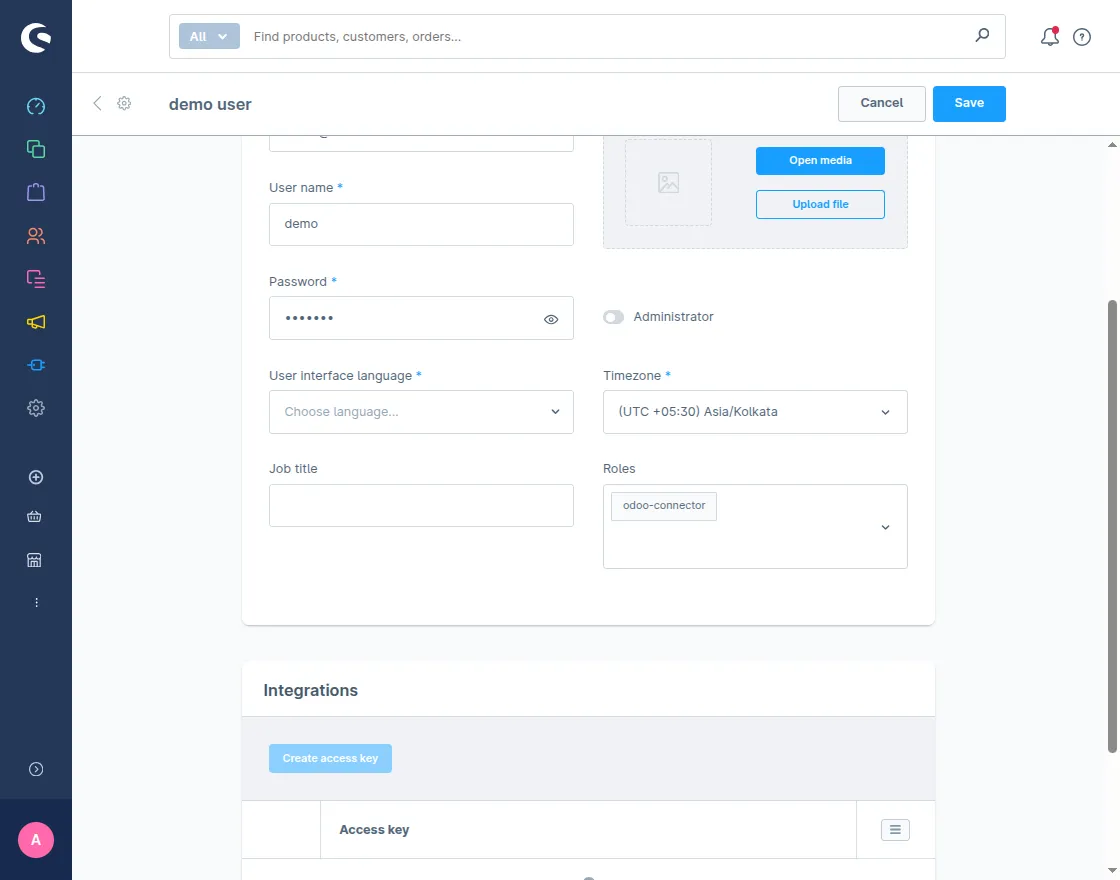Open the Orders shopping bag icon

pyautogui.click(x=36, y=192)
